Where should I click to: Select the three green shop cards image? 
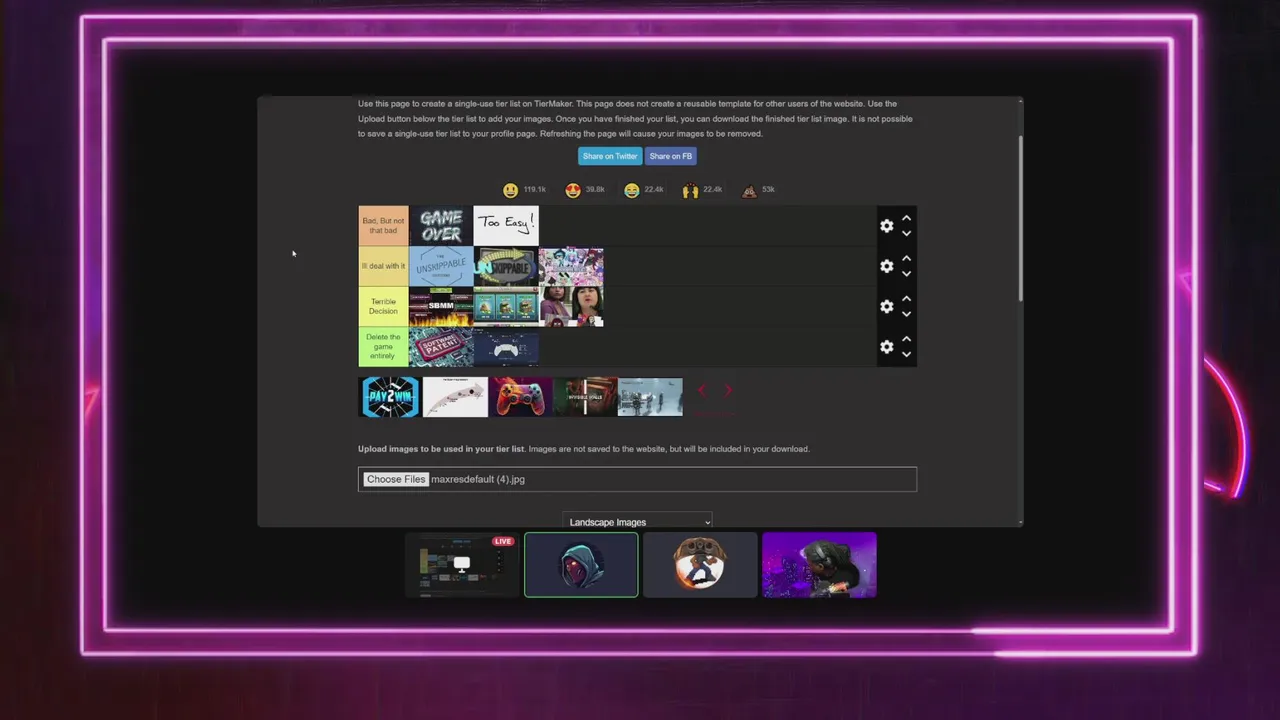pyautogui.click(x=506, y=306)
